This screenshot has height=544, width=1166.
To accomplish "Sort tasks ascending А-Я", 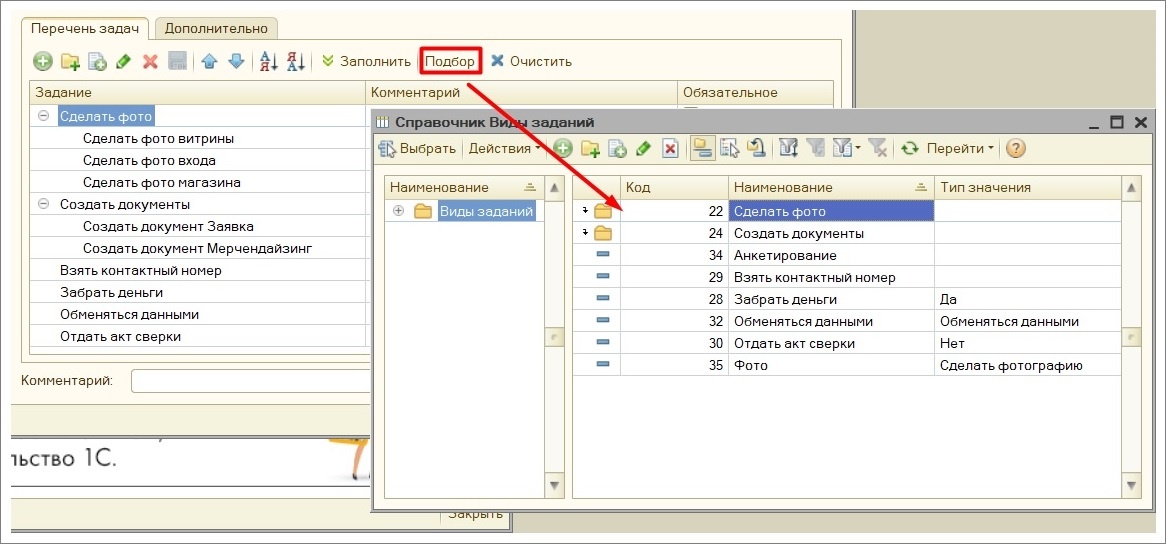I will pyautogui.click(x=268, y=62).
